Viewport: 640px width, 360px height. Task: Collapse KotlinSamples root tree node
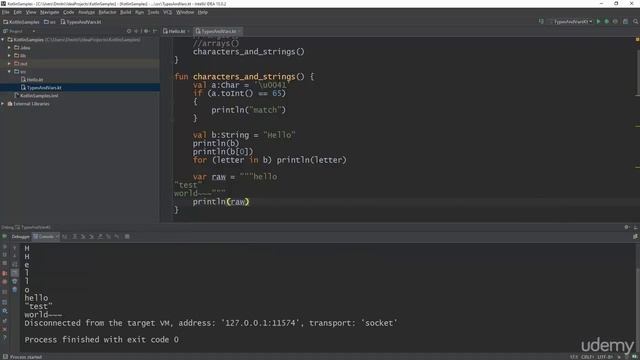click(3, 40)
